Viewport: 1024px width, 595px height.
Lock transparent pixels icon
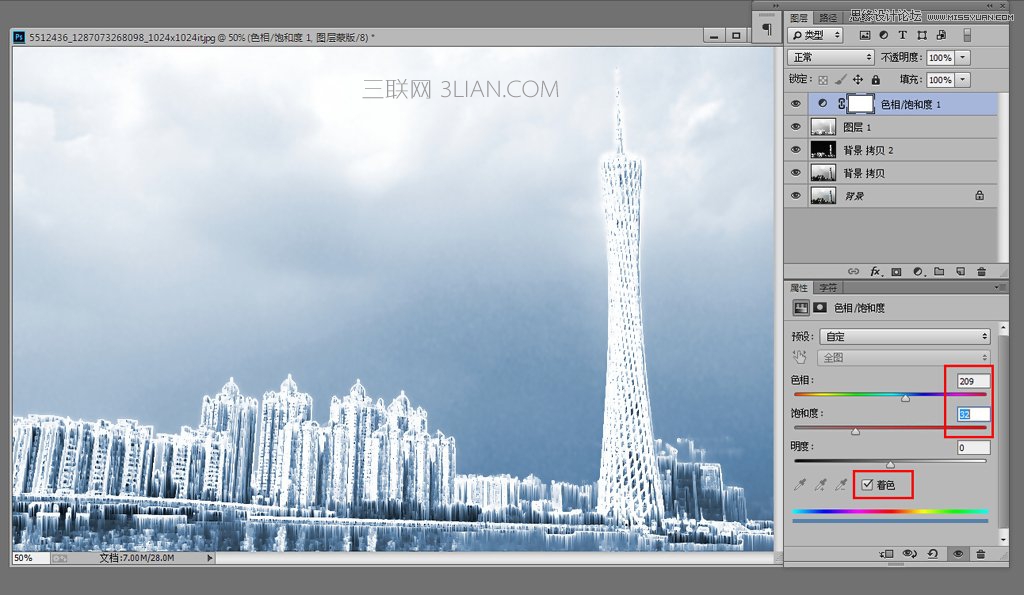click(x=823, y=80)
